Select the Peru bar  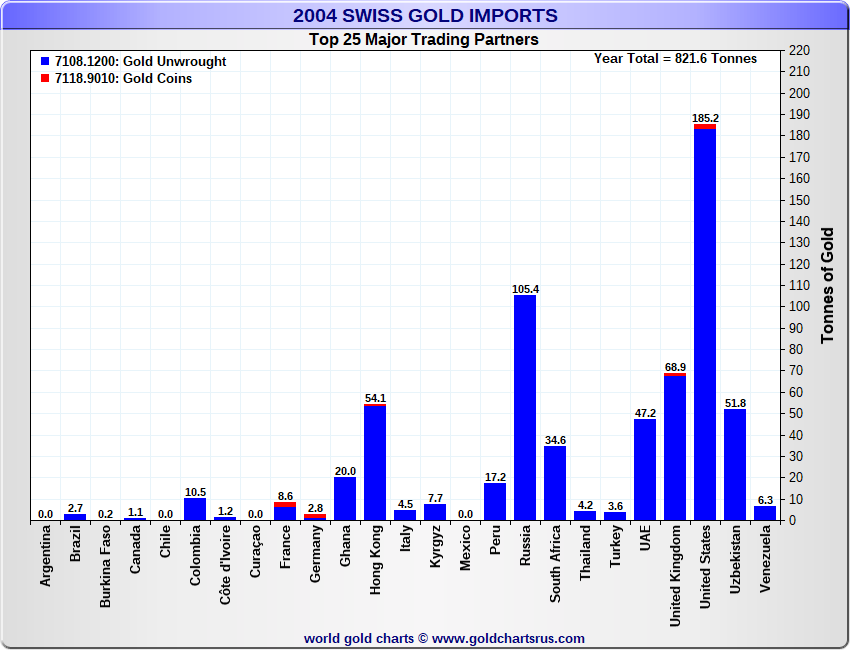(x=495, y=502)
